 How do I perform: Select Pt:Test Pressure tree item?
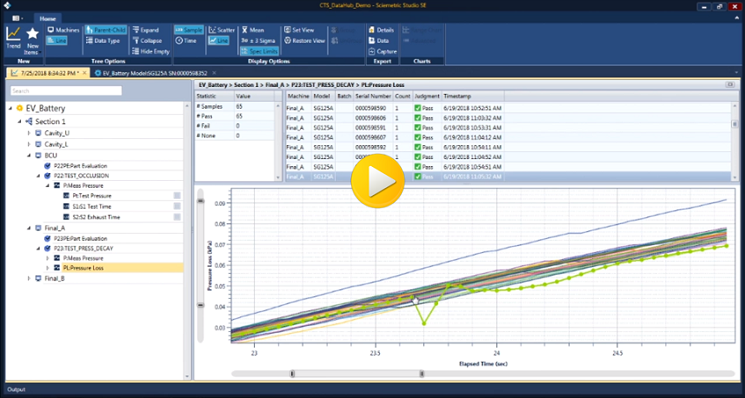[92, 196]
